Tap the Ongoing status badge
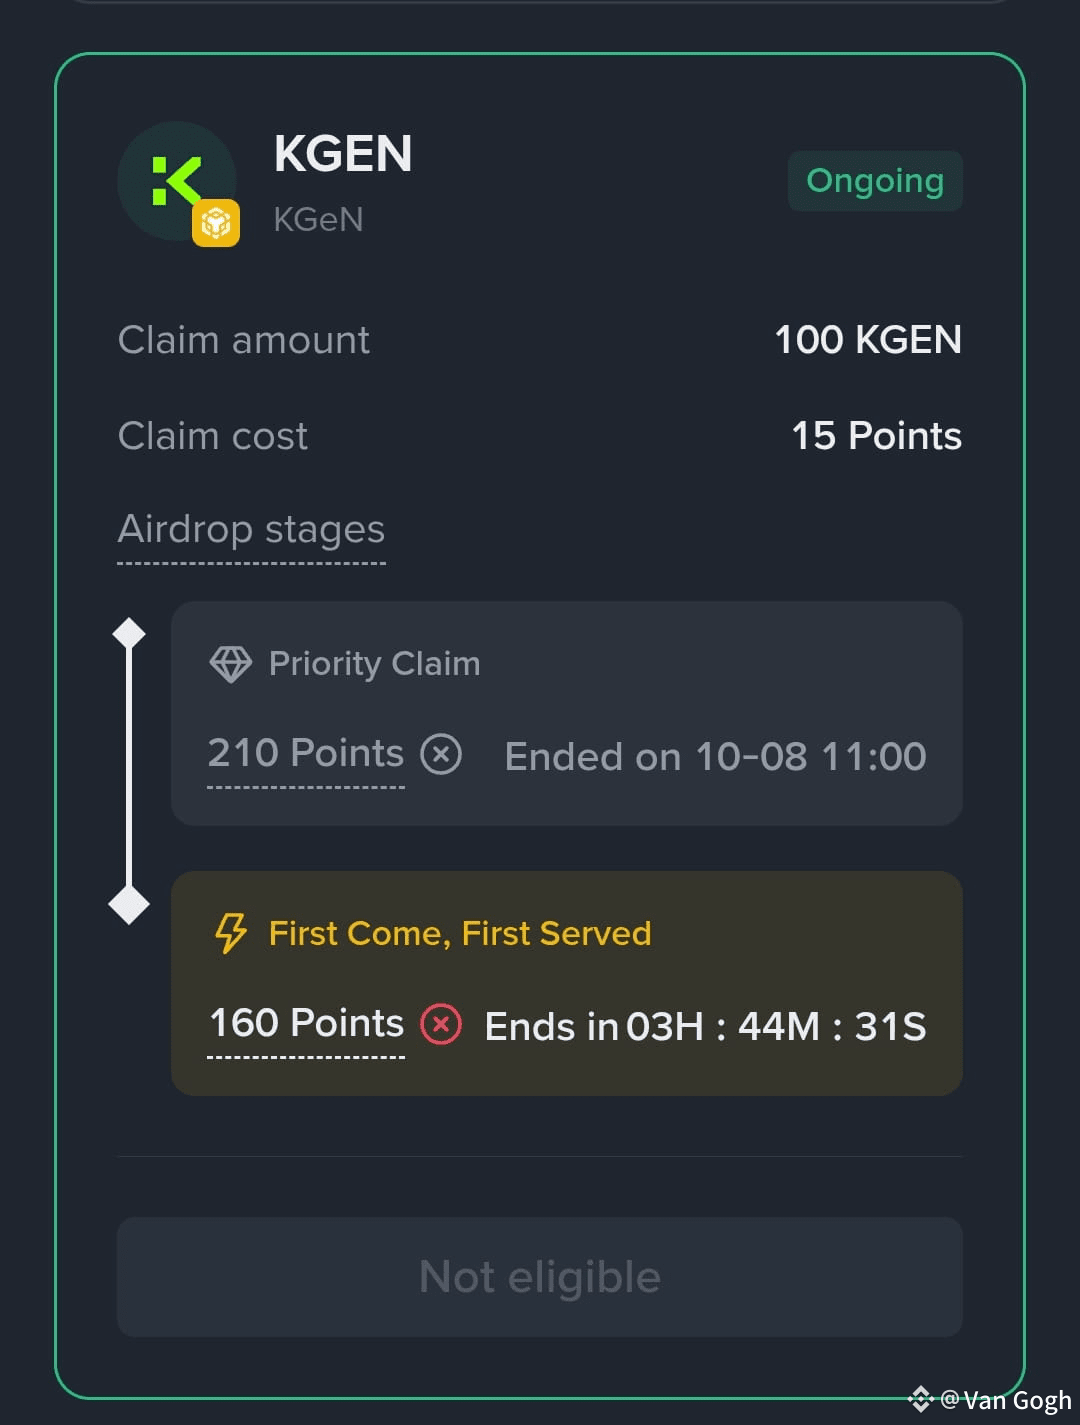1080x1425 pixels. point(875,181)
